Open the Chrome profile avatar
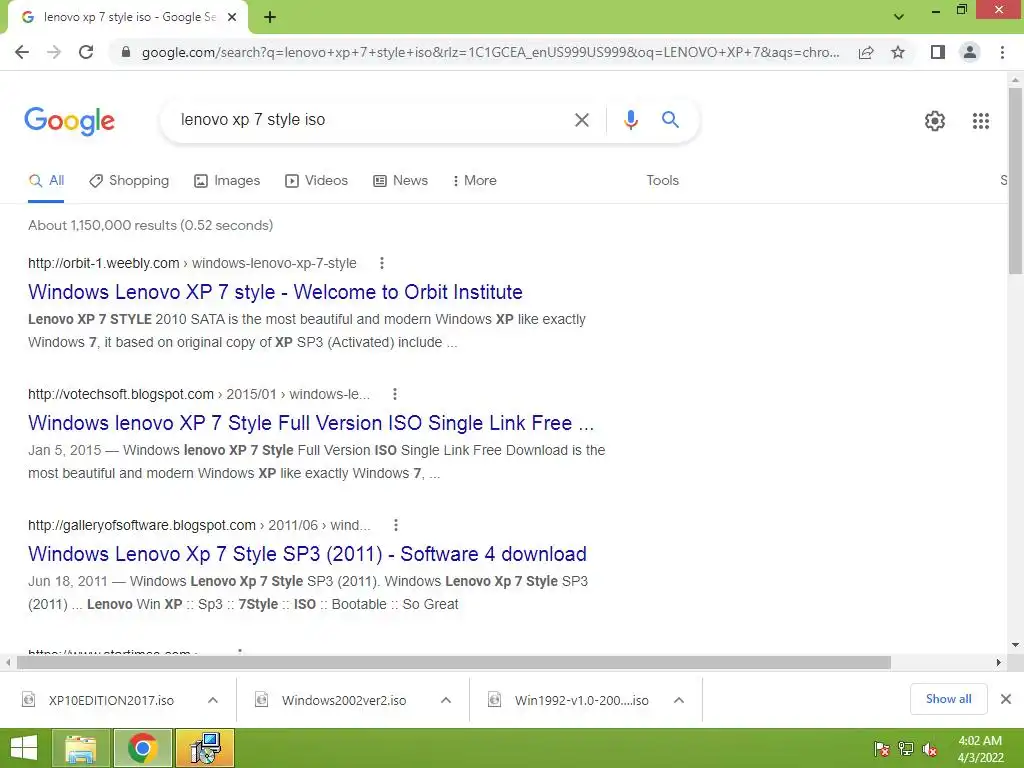This screenshot has width=1024, height=768. [x=970, y=52]
